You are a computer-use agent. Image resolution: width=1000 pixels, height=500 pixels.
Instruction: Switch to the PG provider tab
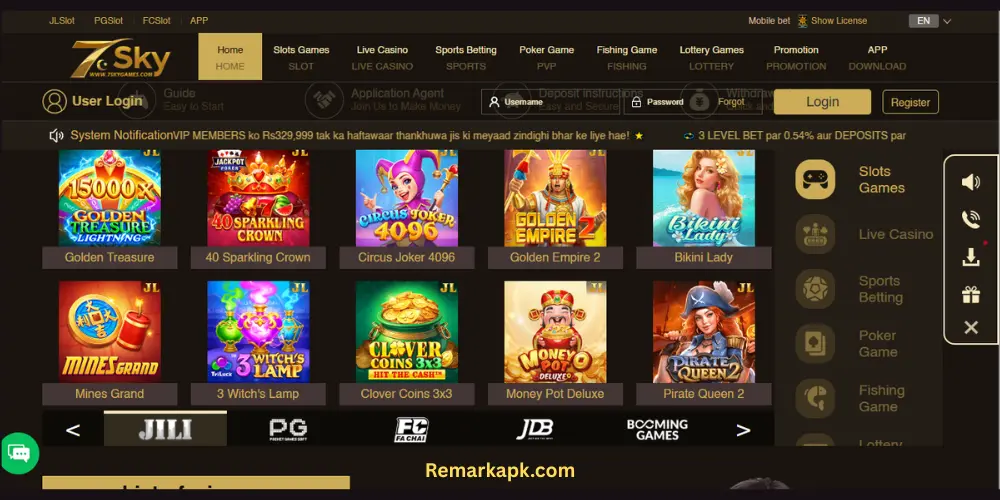[288, 430]
